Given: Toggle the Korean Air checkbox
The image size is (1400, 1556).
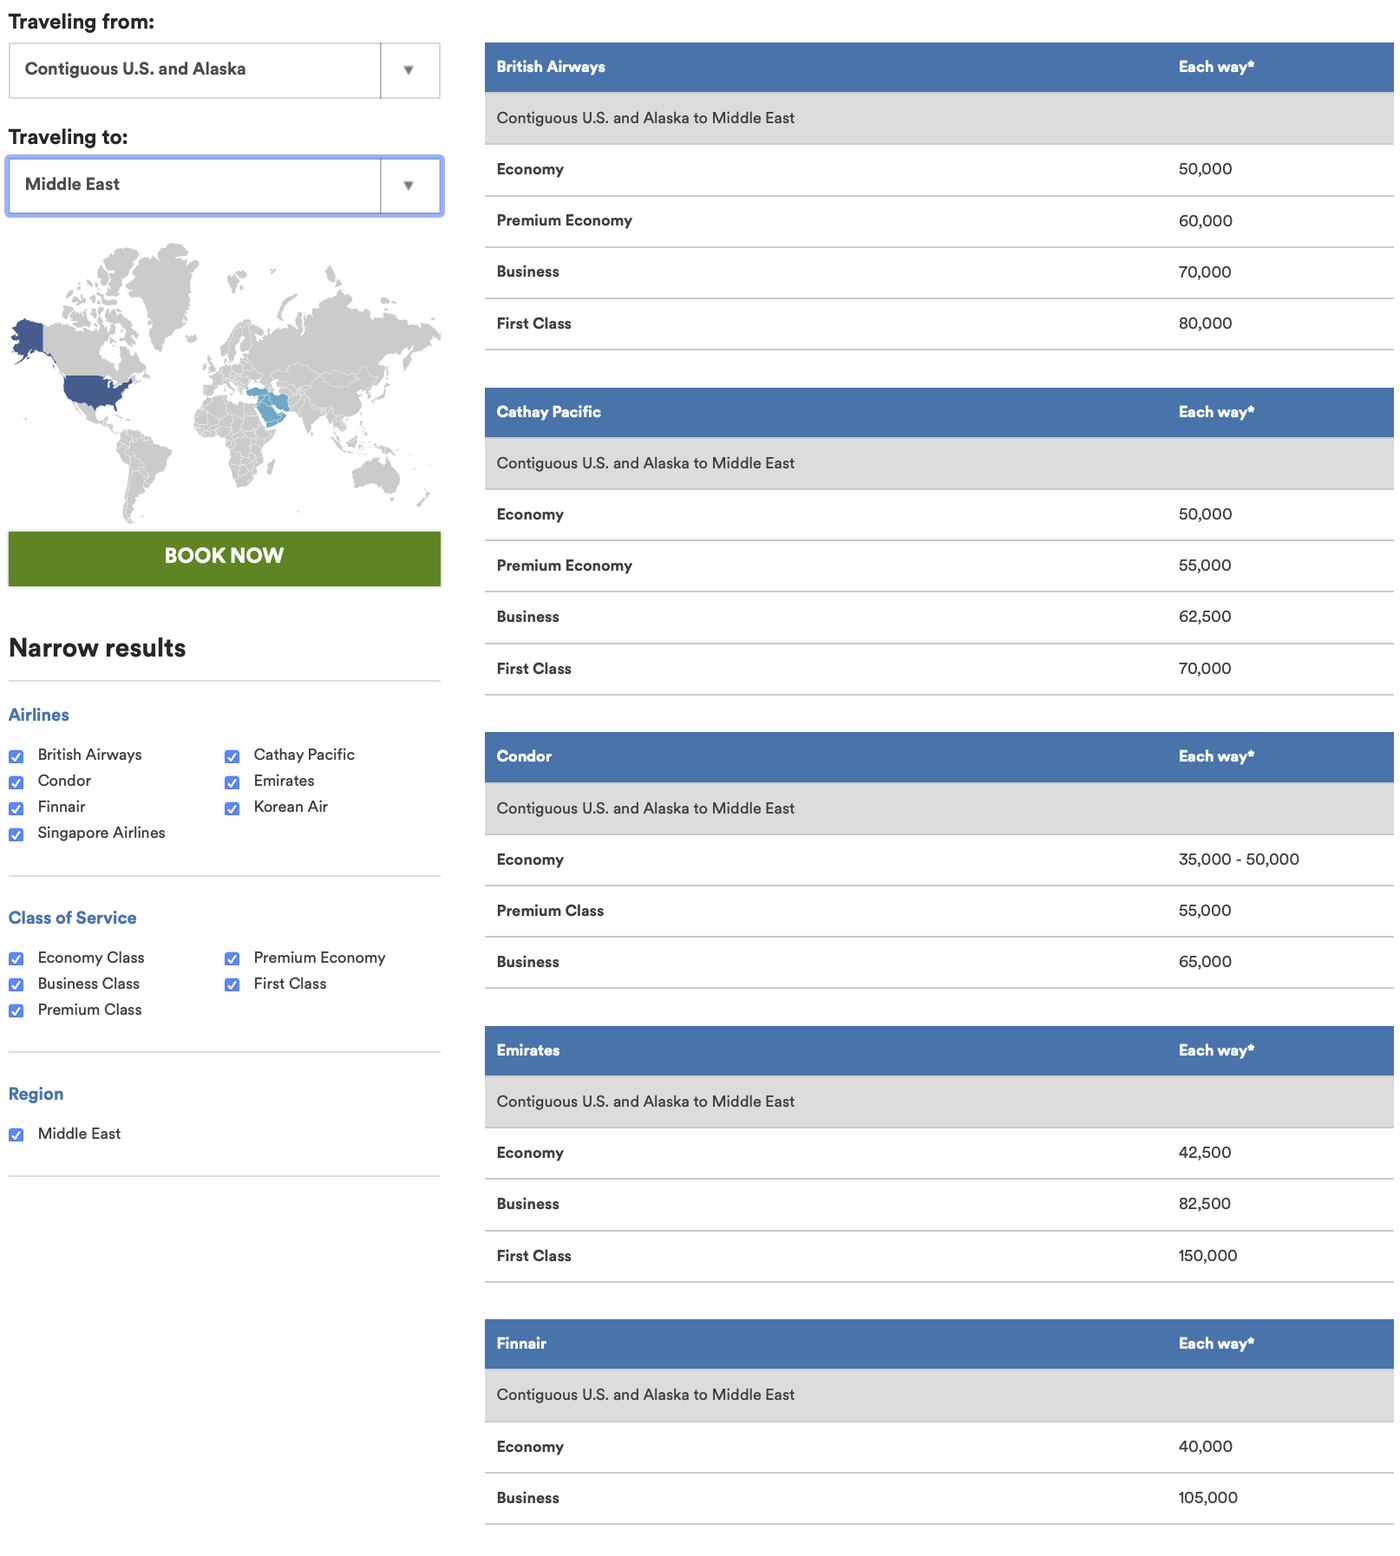Looking at the screenshot, I should tap(232, 808).
